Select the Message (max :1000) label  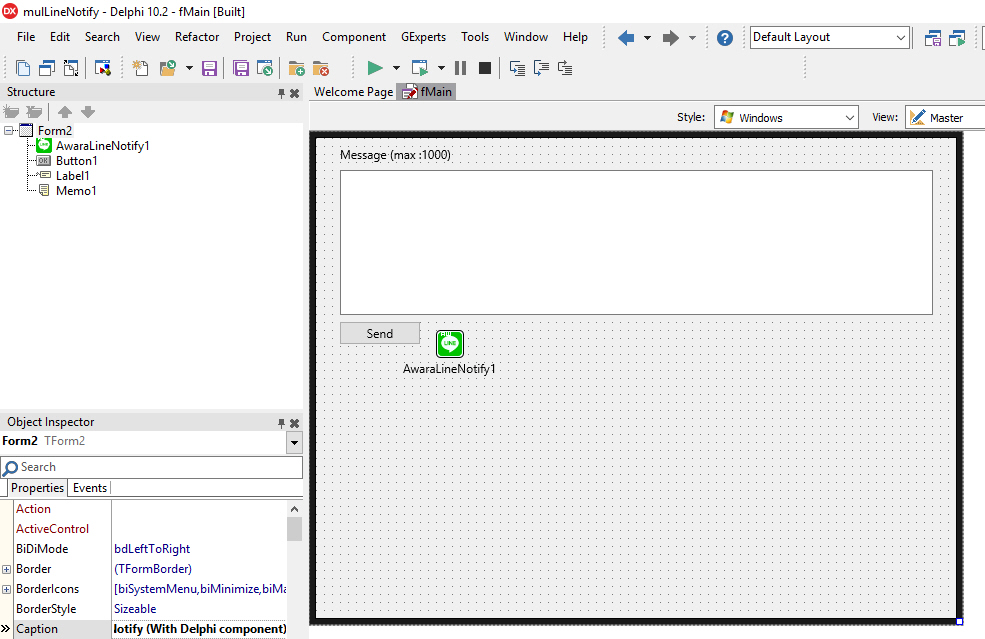coord(395,155)
